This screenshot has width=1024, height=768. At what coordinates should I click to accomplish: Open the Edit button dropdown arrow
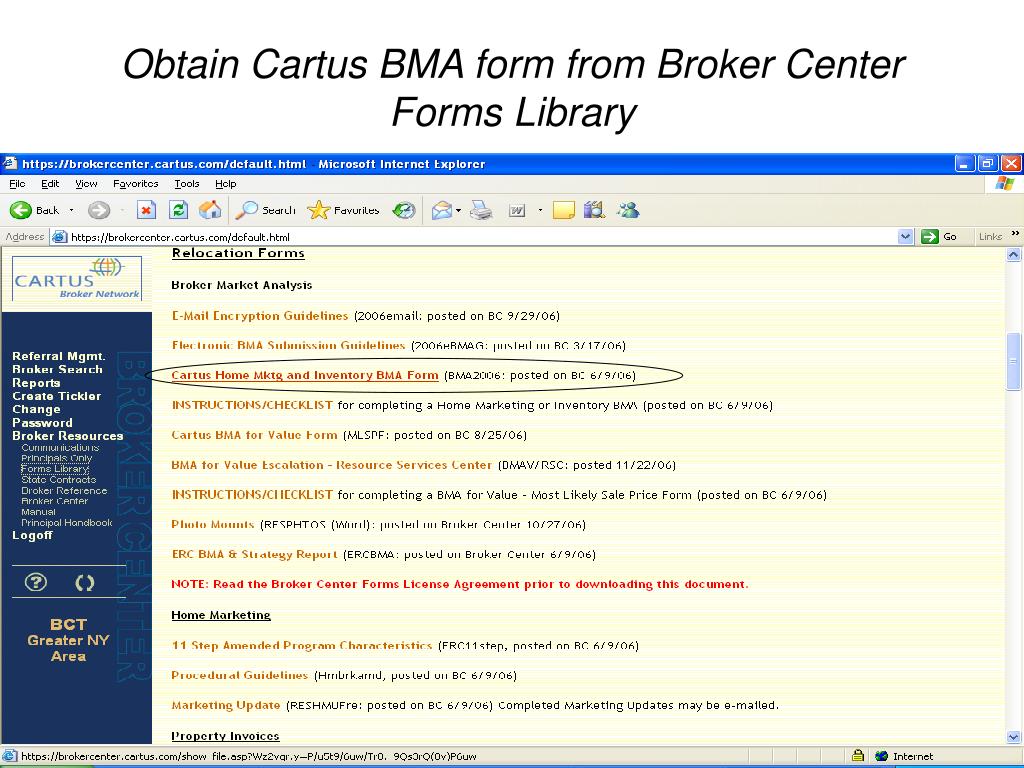pyautogui.click(x=540, y=210)
